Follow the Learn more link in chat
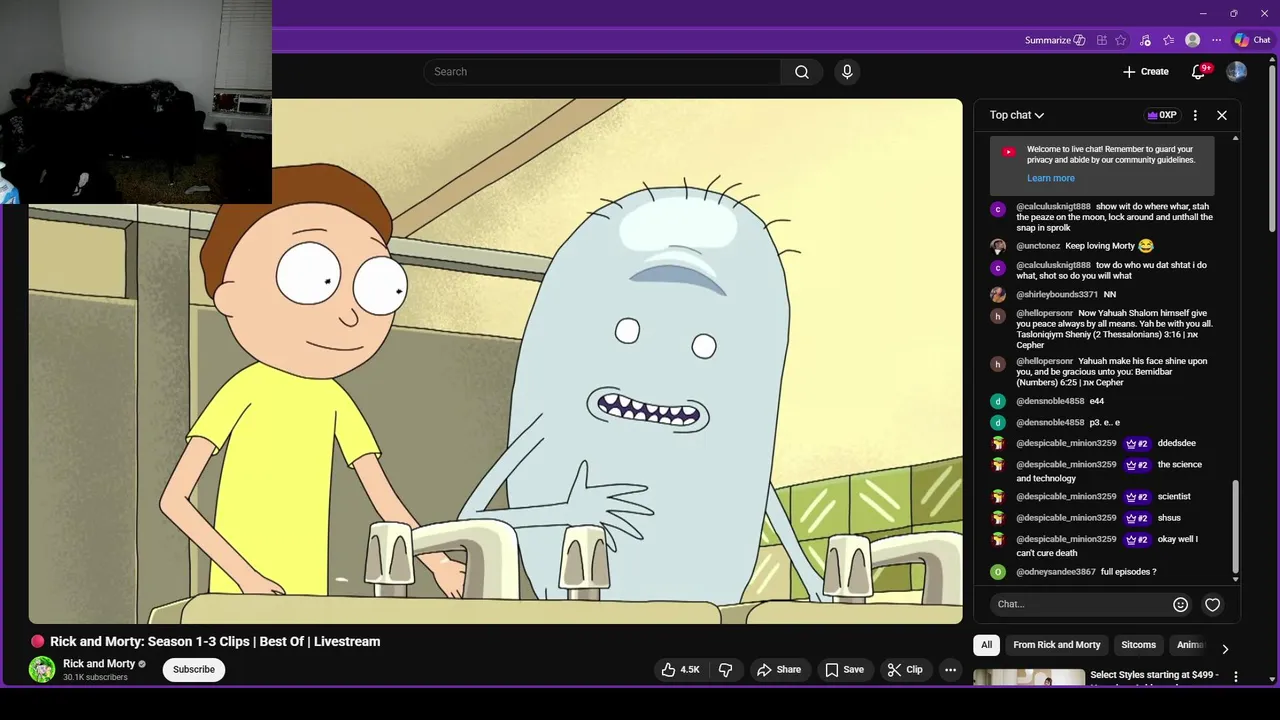Viewport: 1280px width, 720px height. point(1051,178)
